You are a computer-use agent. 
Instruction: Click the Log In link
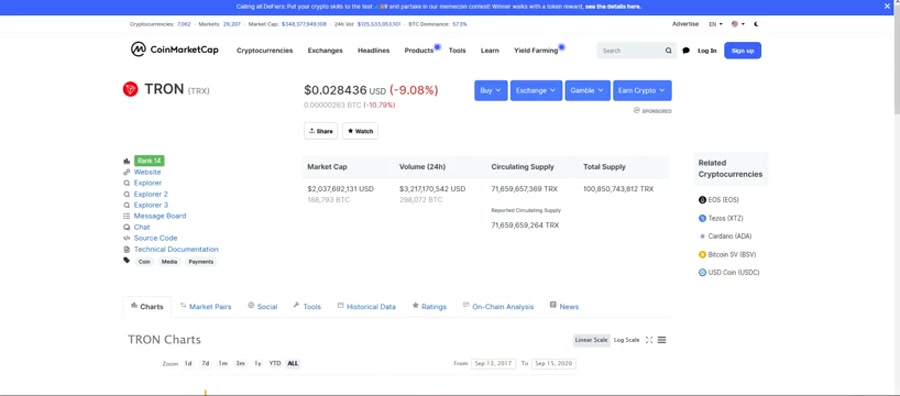click(x=707, y=51)
